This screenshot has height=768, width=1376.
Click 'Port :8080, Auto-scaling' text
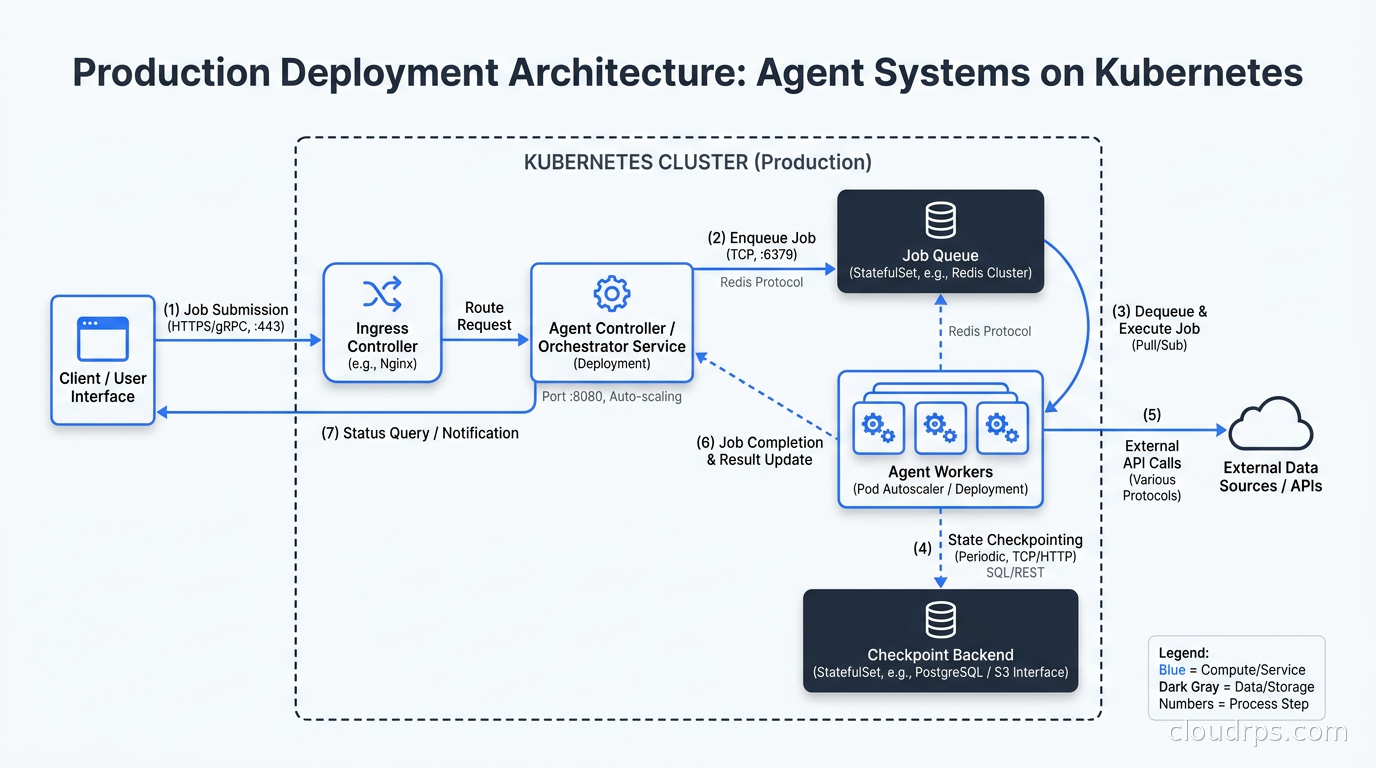tap(612, 396)
